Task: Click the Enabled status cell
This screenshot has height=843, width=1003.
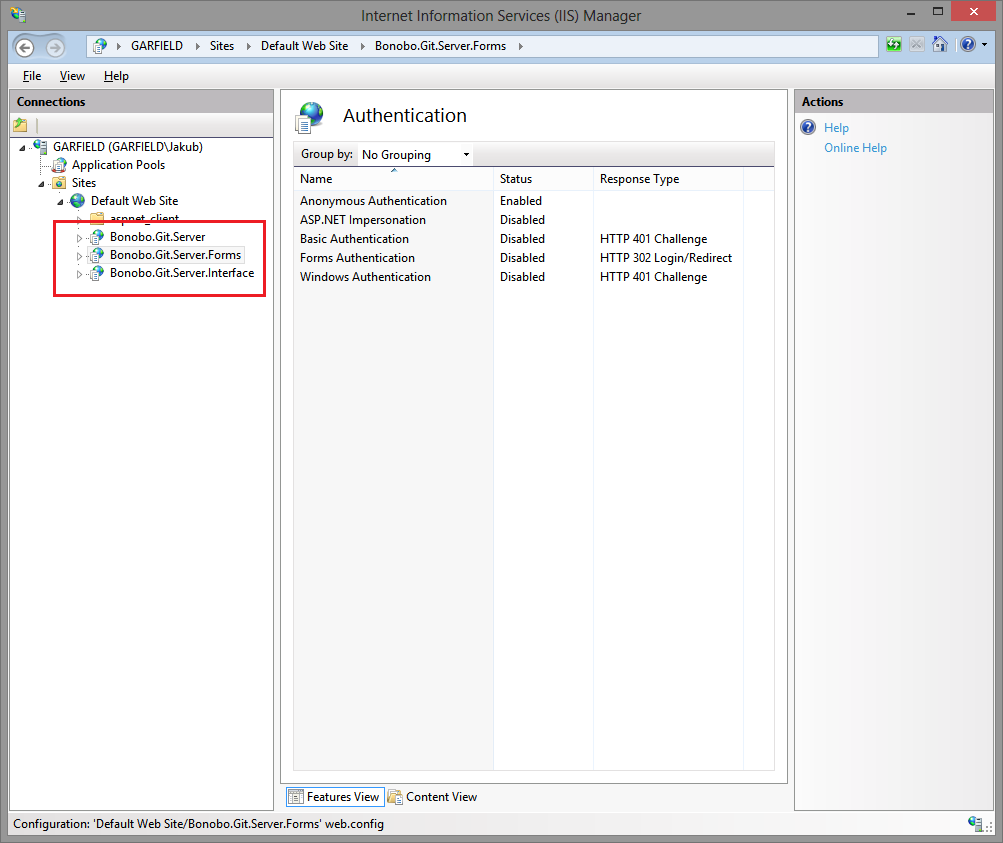Action: 521,201
